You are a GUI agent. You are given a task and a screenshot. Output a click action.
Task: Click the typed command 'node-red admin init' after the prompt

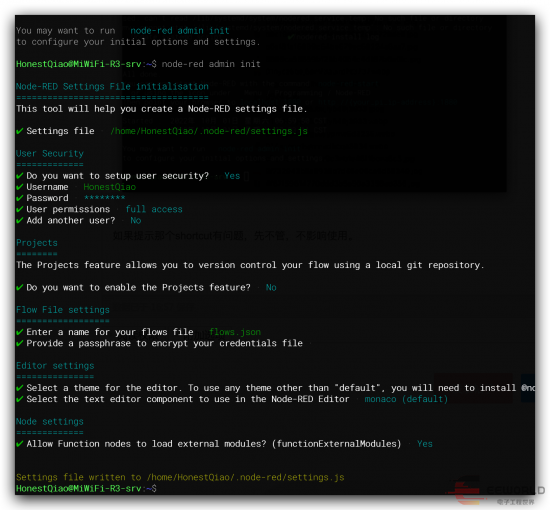[x=211, y=64]
